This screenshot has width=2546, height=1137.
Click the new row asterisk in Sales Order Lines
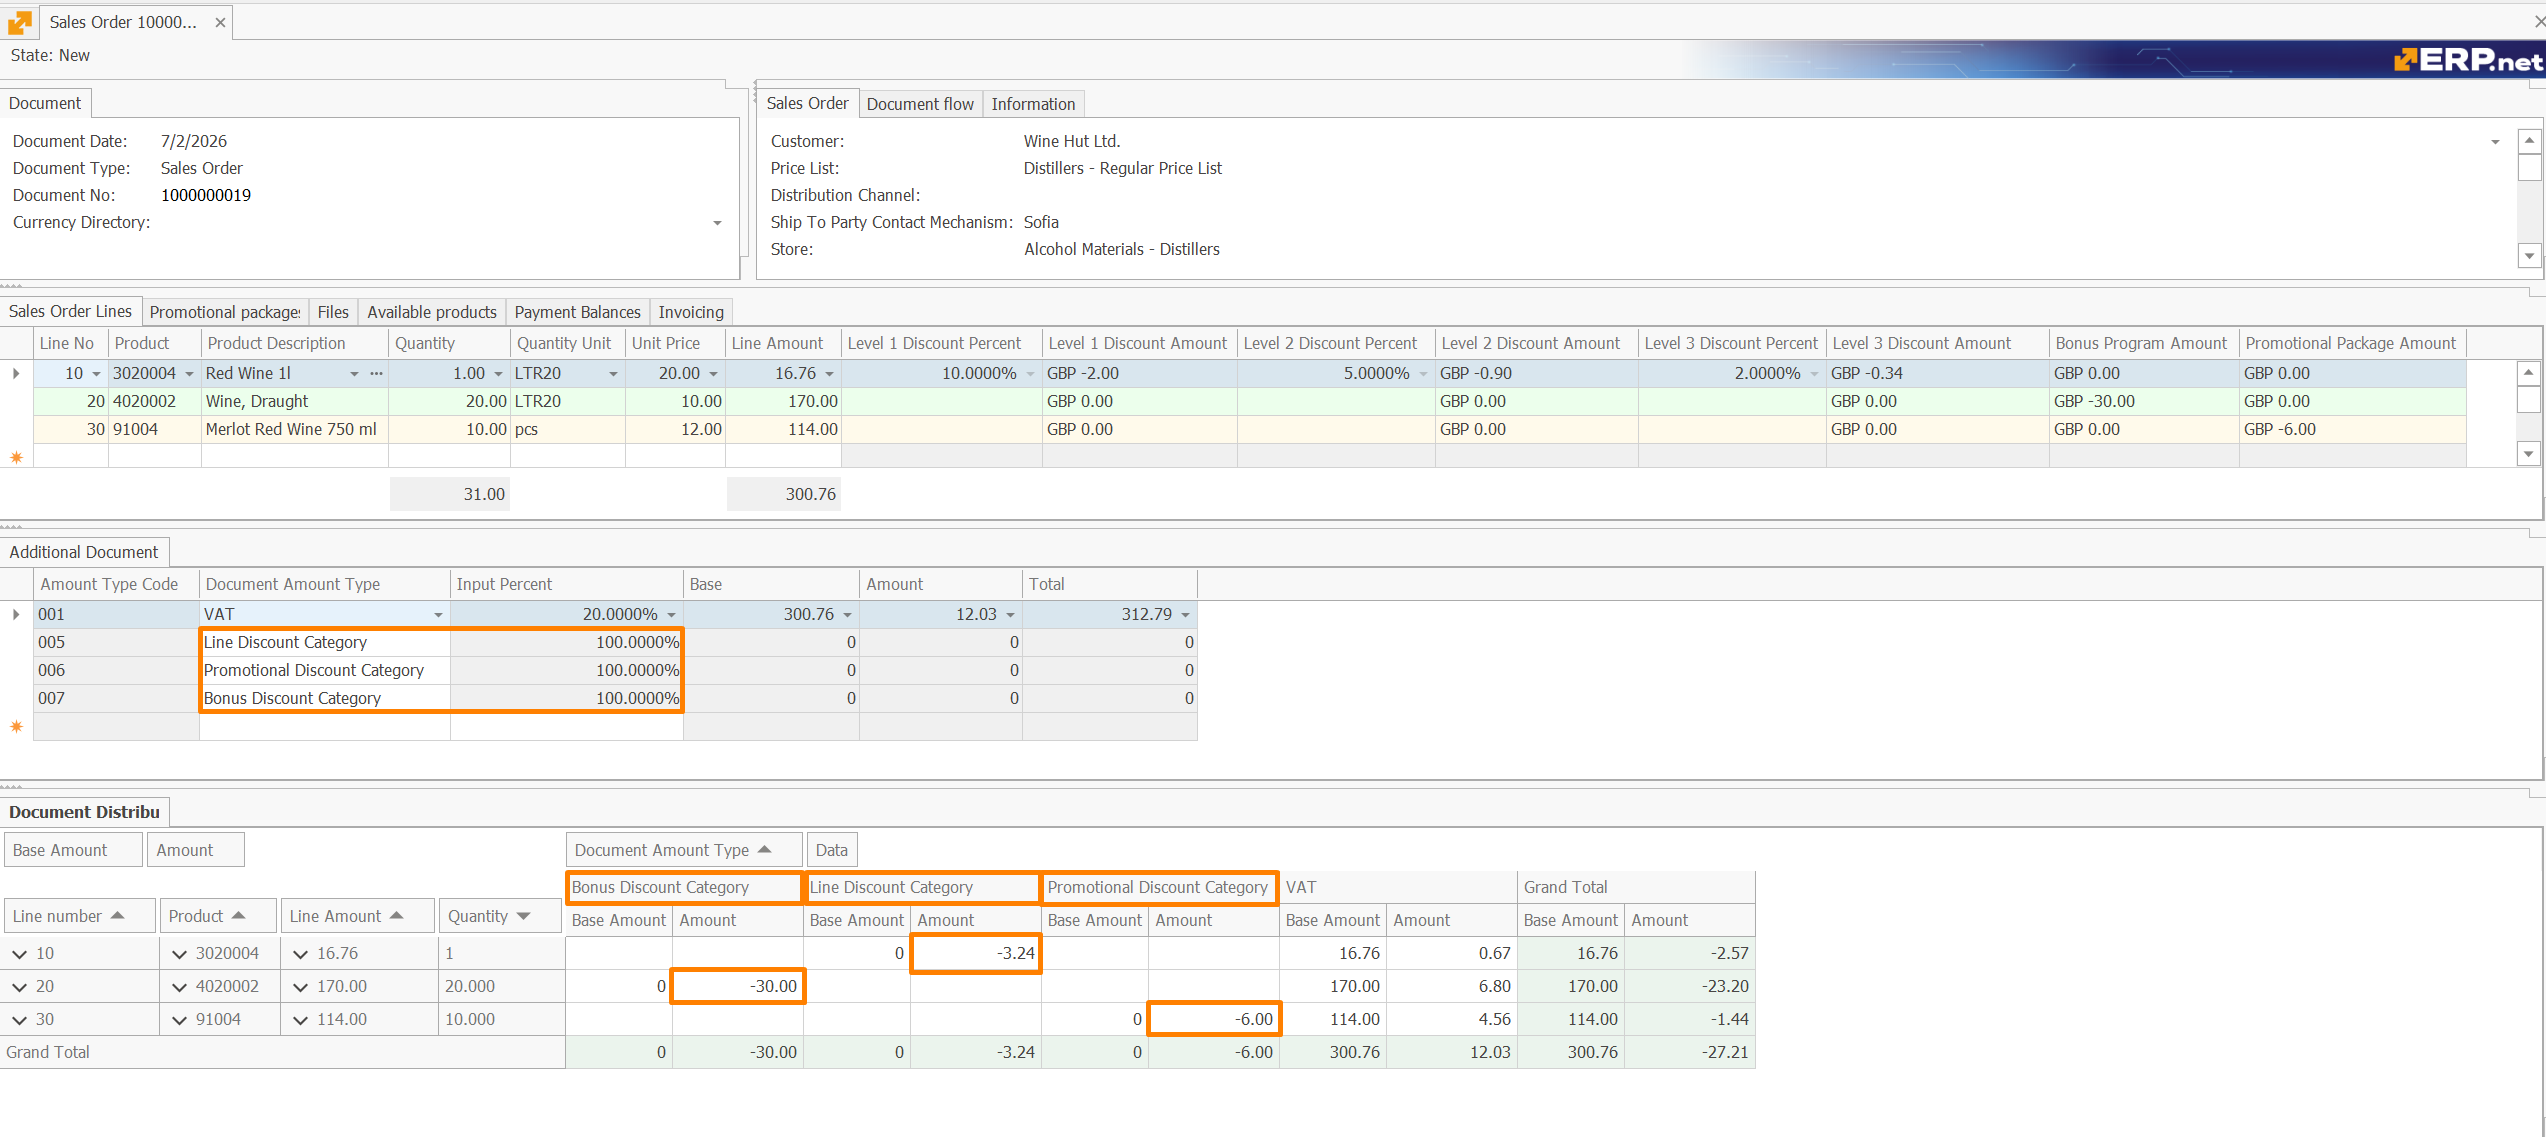[x=16, y=457]
